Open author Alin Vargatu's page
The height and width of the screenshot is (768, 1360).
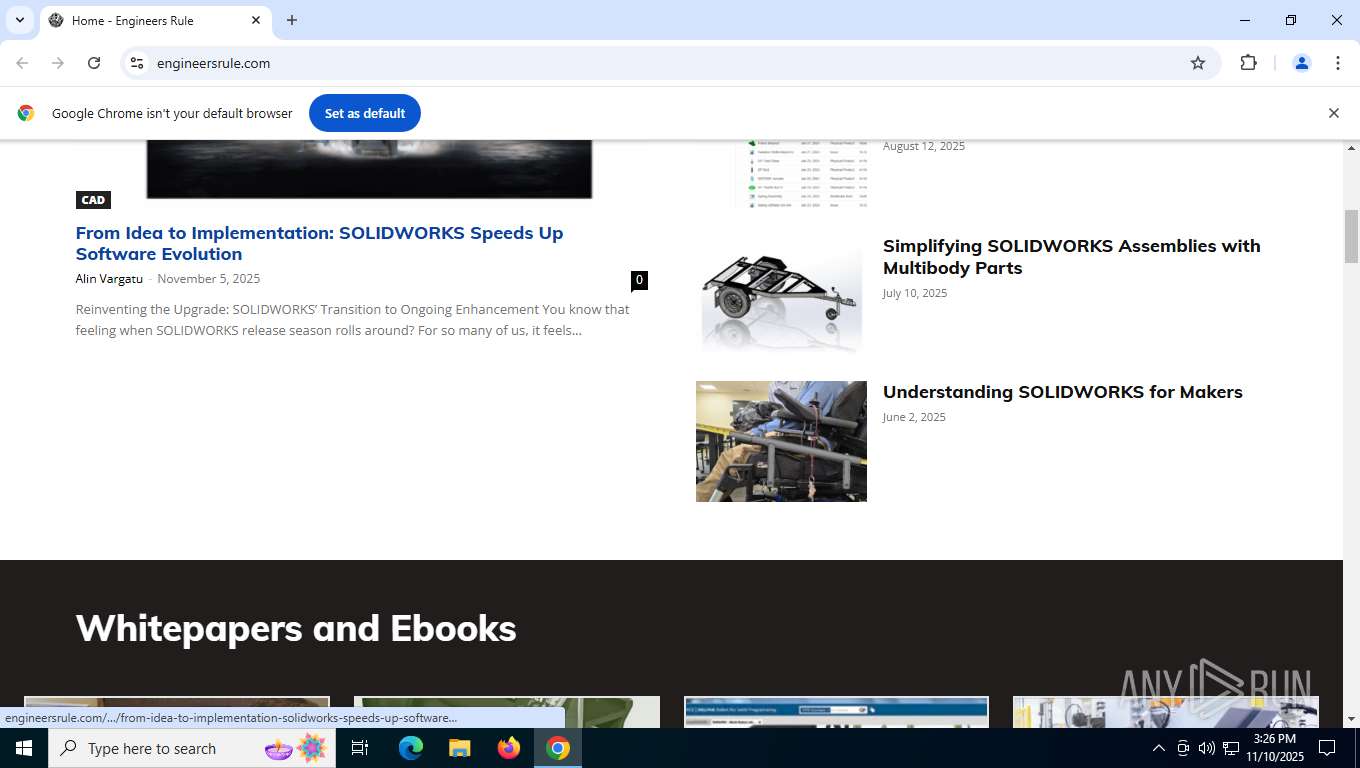(109, 279)
